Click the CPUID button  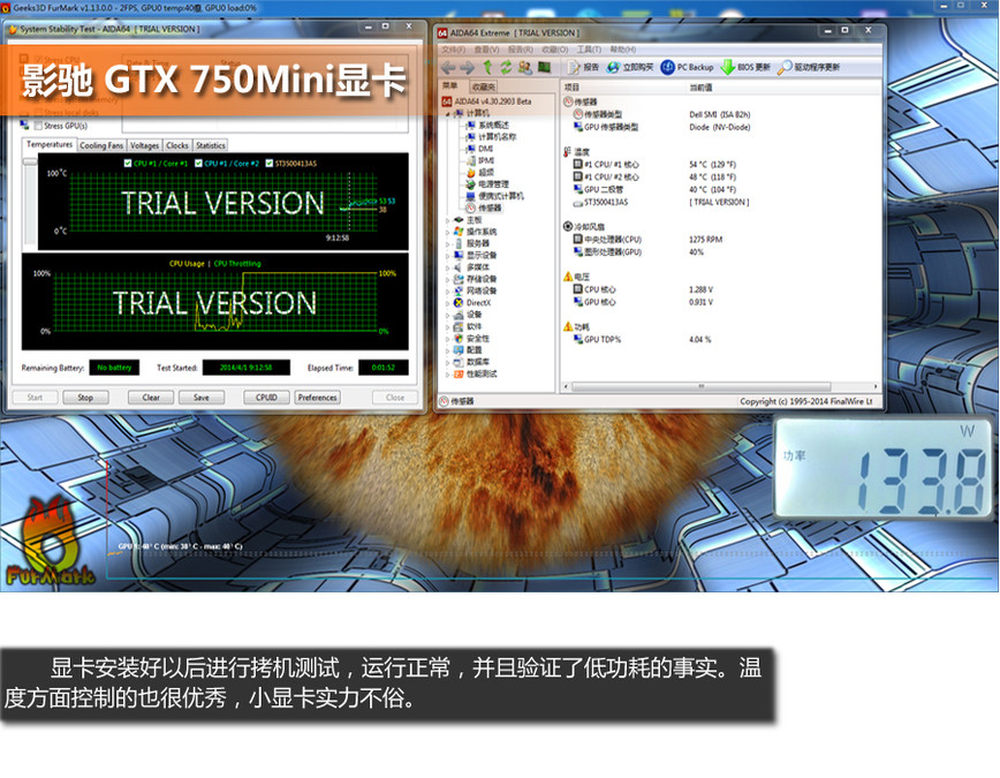pos(267,397)
